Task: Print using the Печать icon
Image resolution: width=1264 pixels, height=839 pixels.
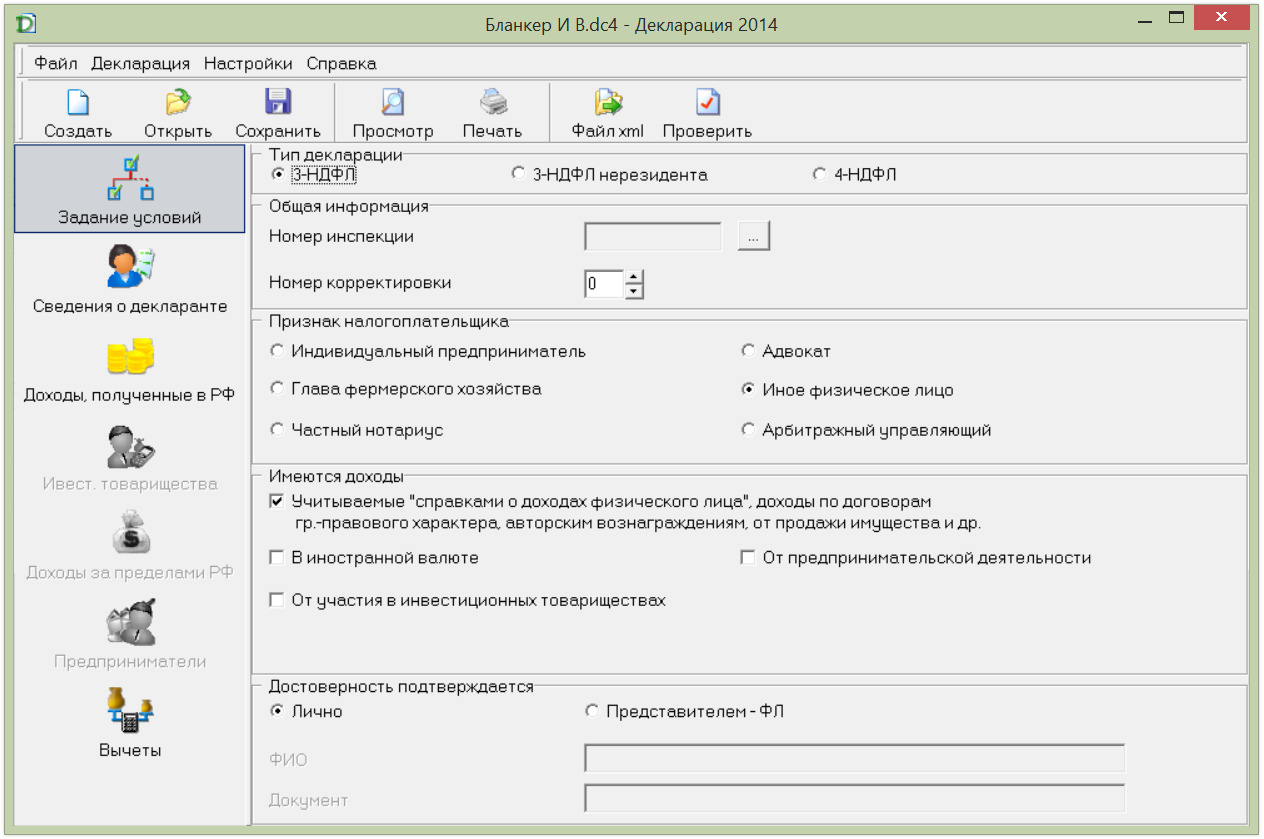Action: pos(492,103)
